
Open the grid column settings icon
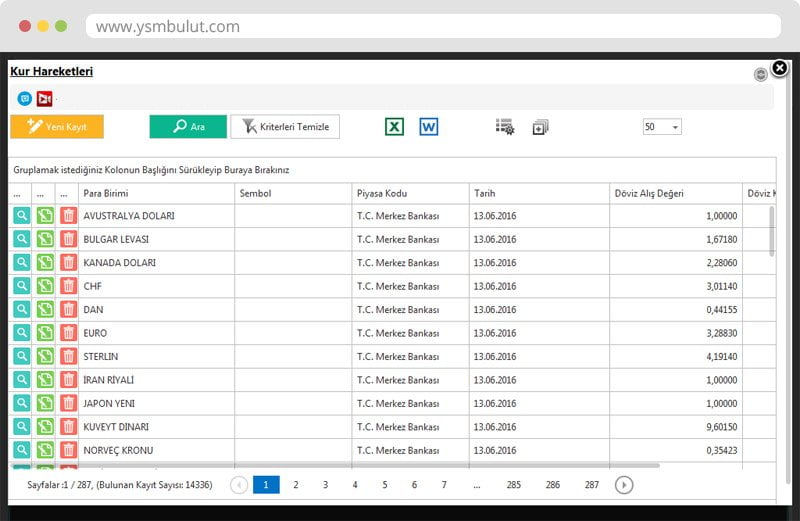[x=505, y=127]
